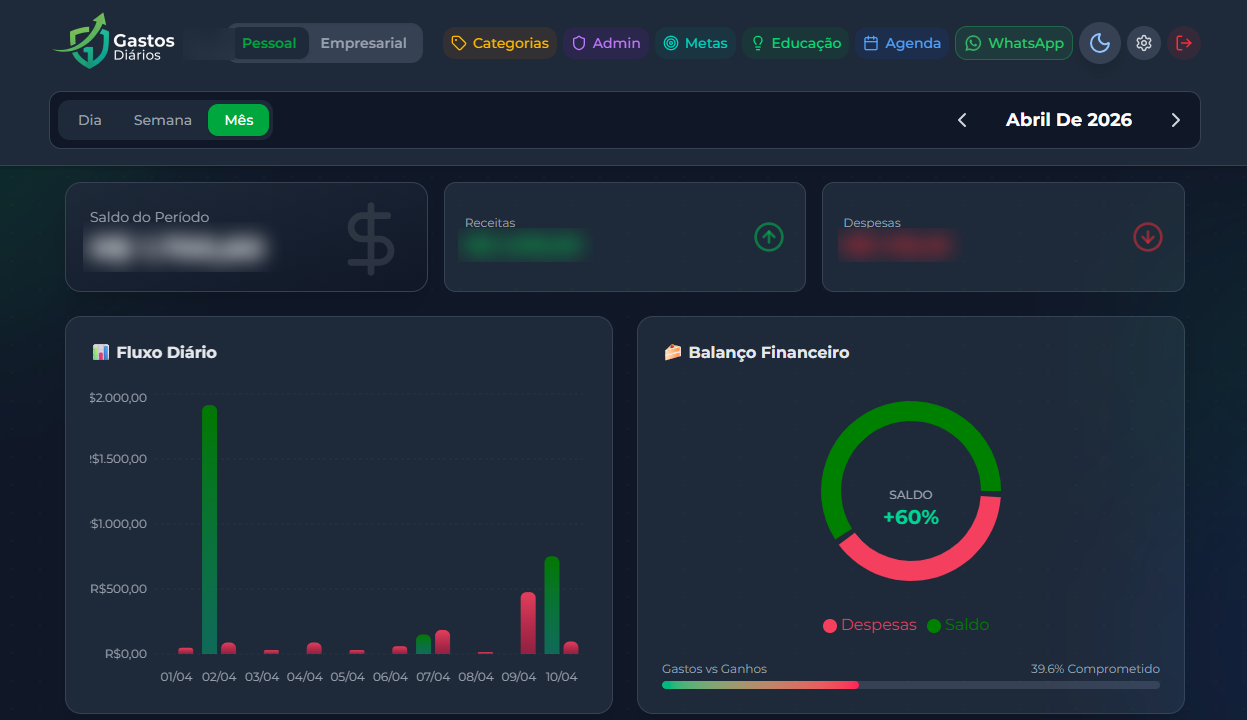
Task: Click the 39.6% Comprometido text
Action: point(1095,669)
